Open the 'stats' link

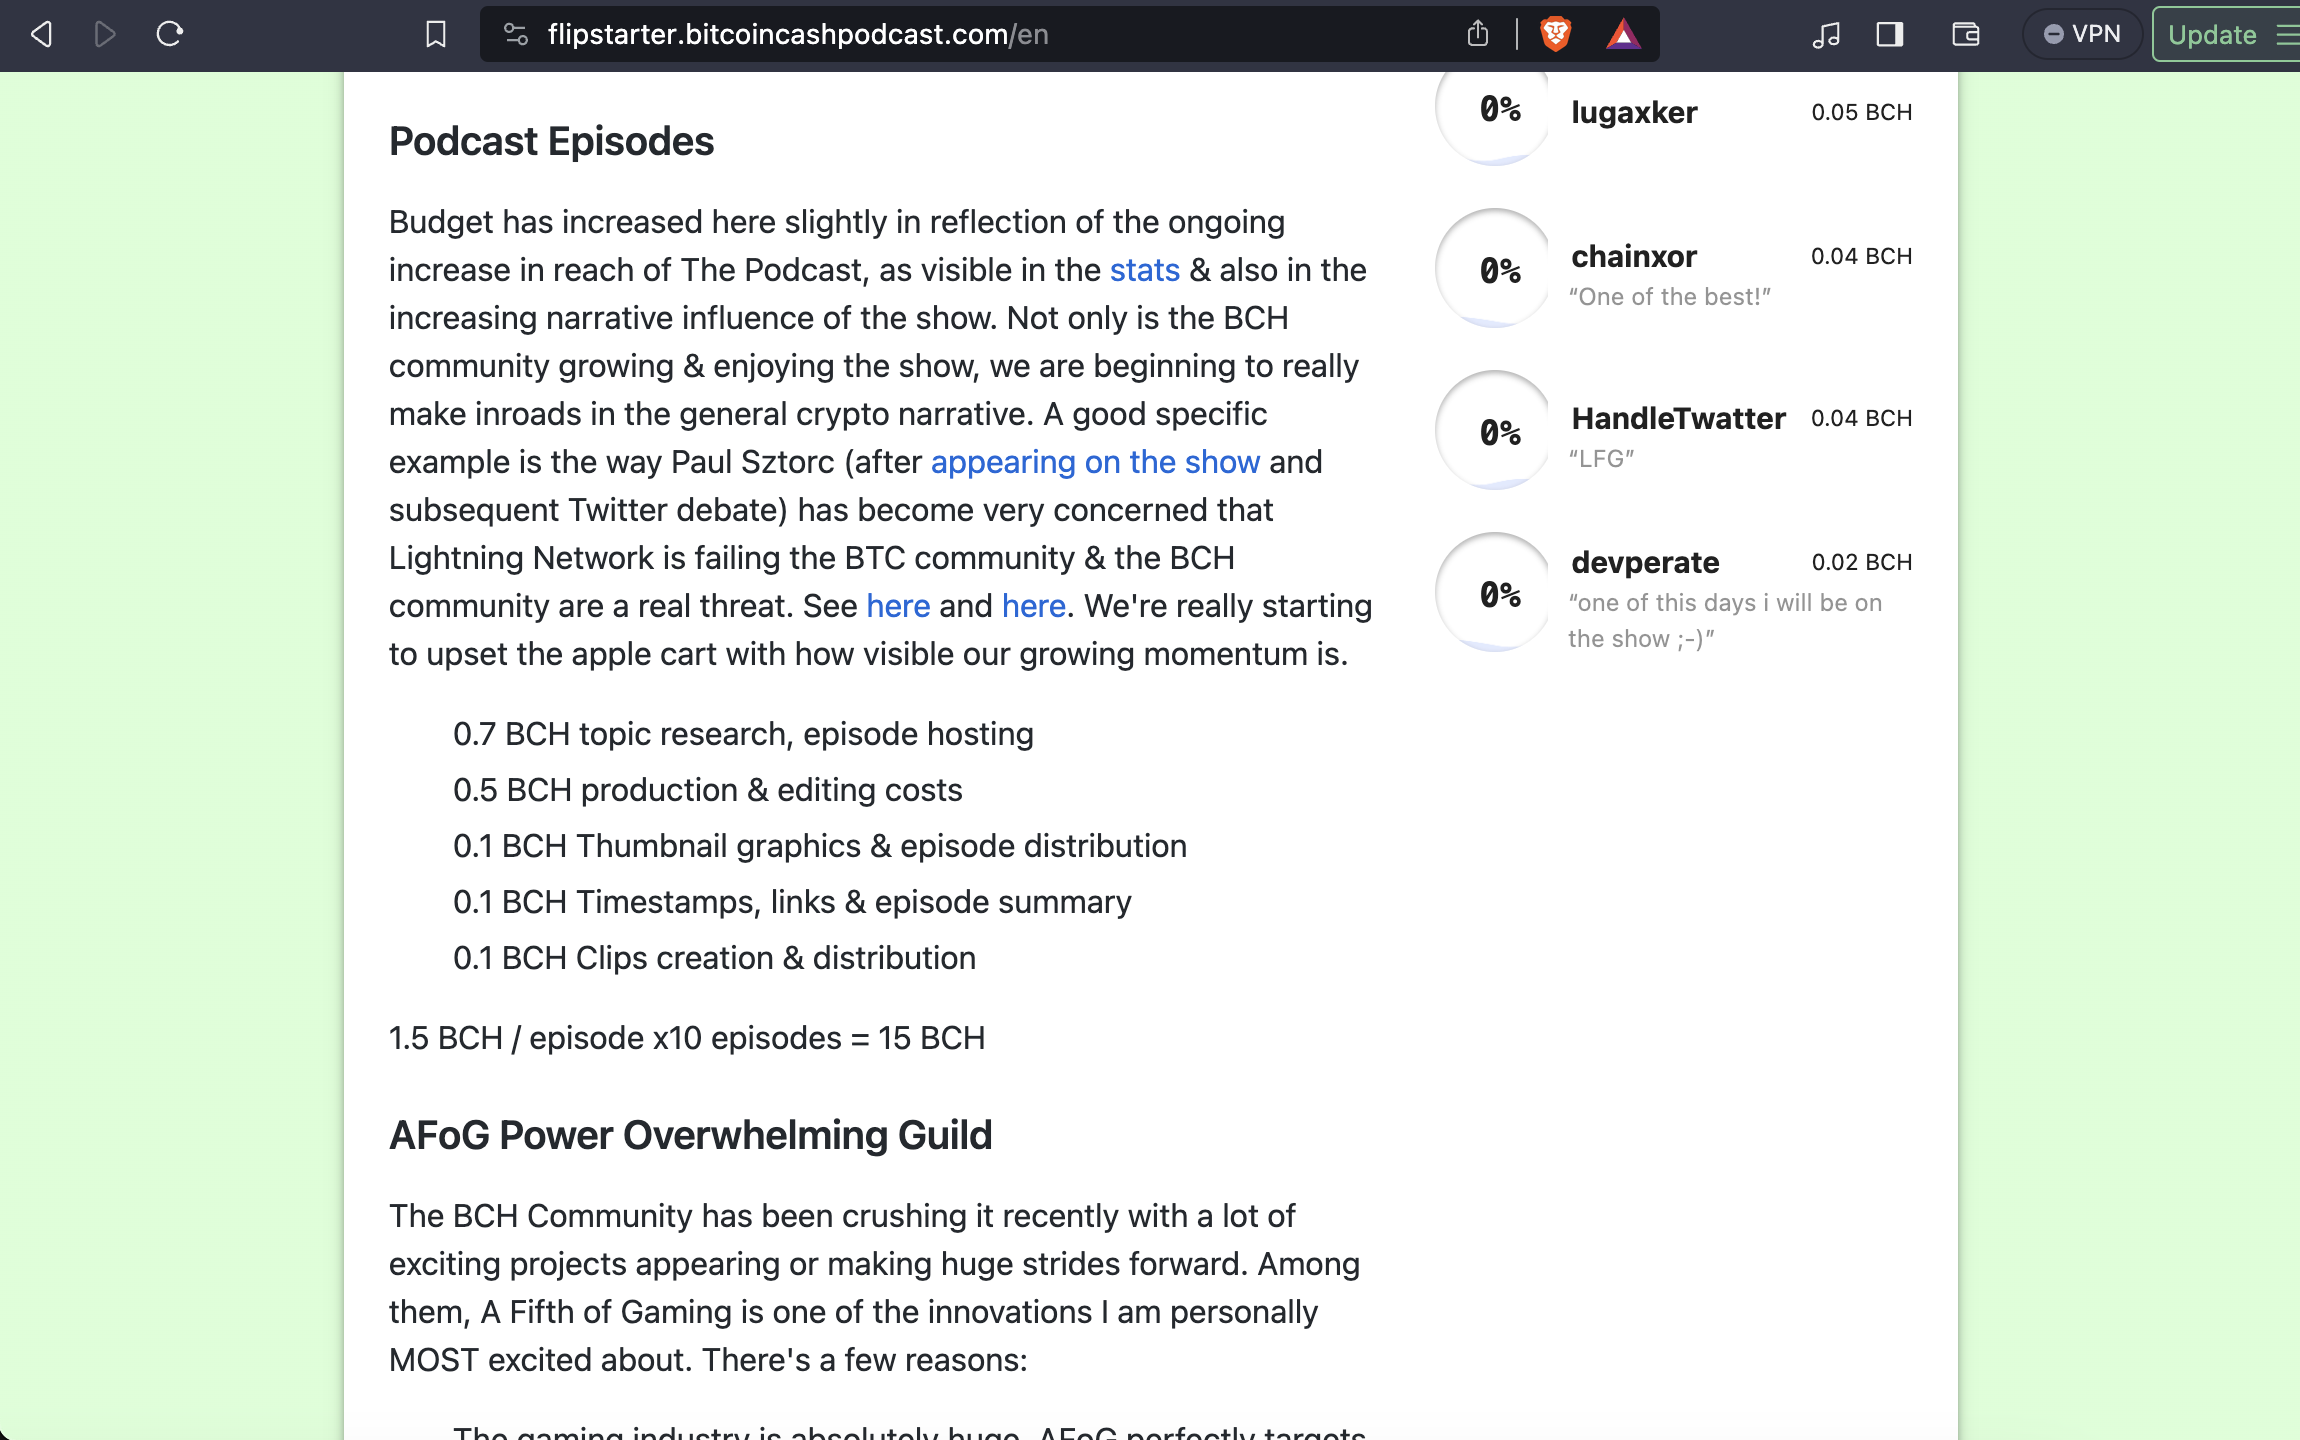(x=1144, y=270)
